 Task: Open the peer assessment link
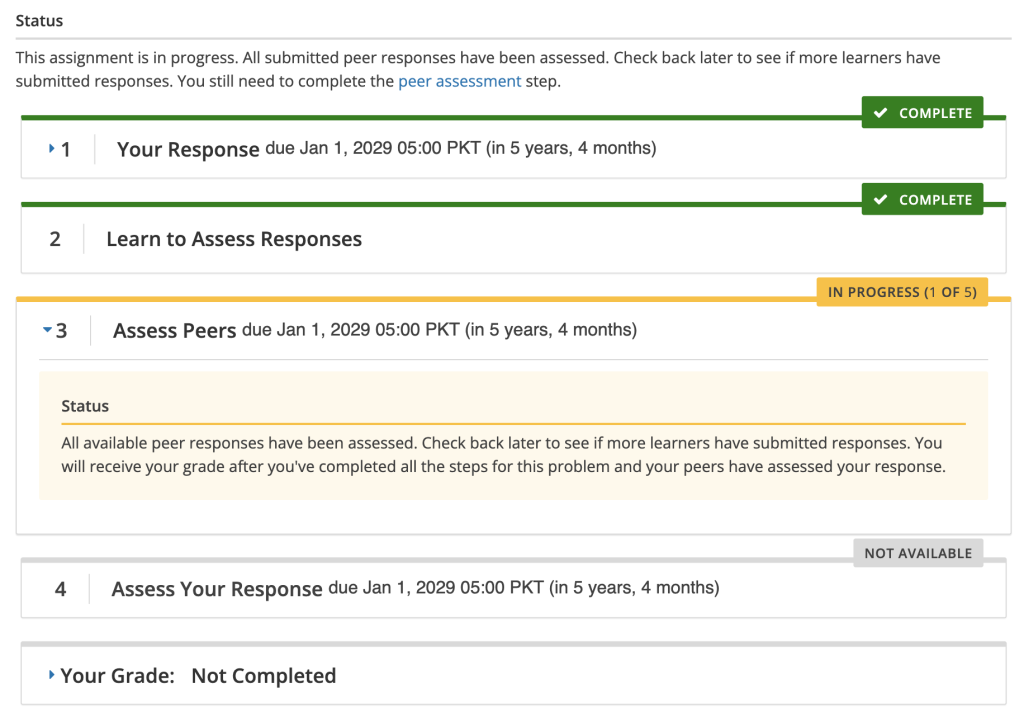pos(459,81)
